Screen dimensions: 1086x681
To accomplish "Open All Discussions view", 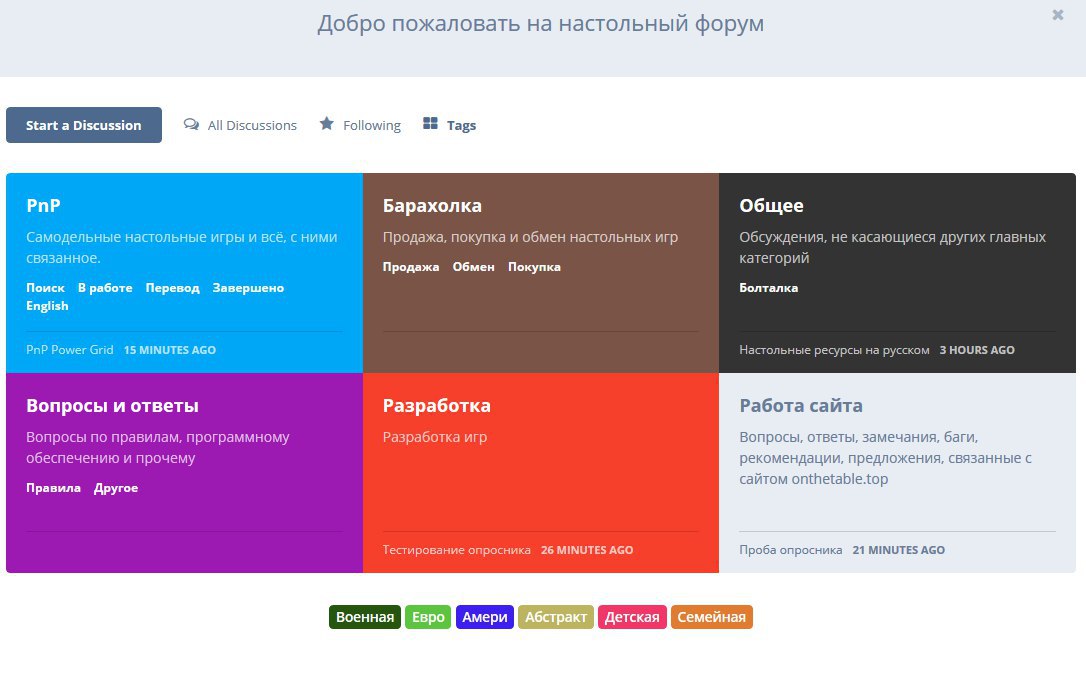I will 240,125.
